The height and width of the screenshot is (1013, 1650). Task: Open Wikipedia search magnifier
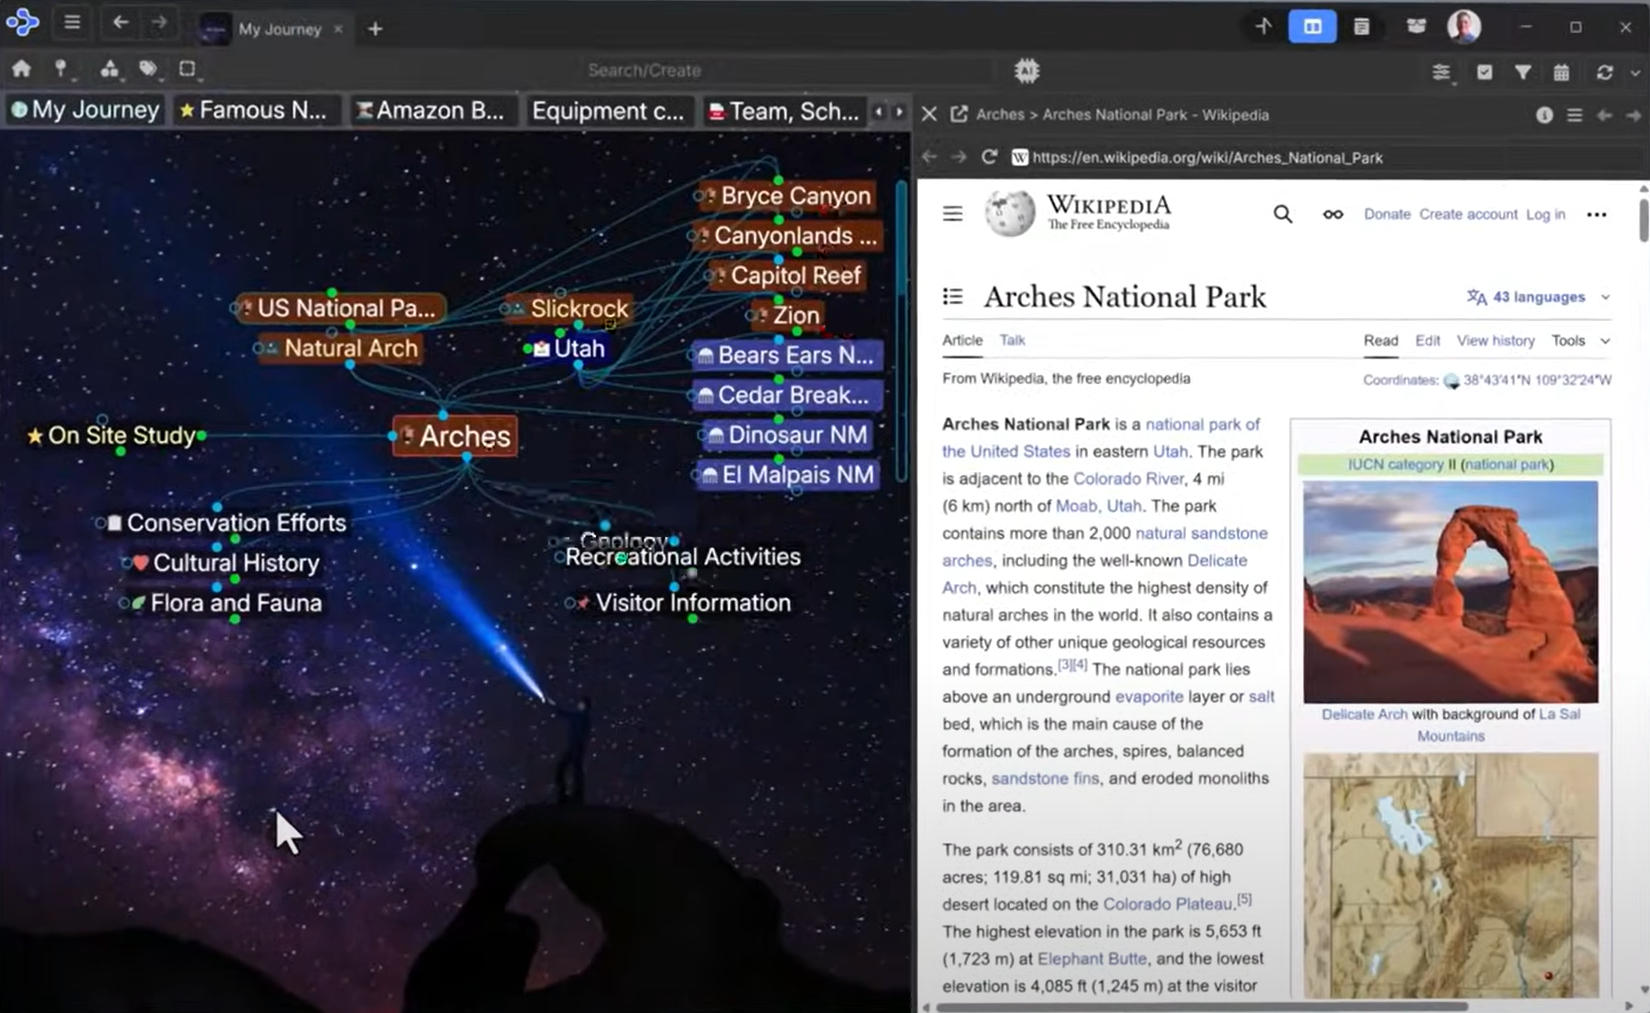pos(1282,214)
